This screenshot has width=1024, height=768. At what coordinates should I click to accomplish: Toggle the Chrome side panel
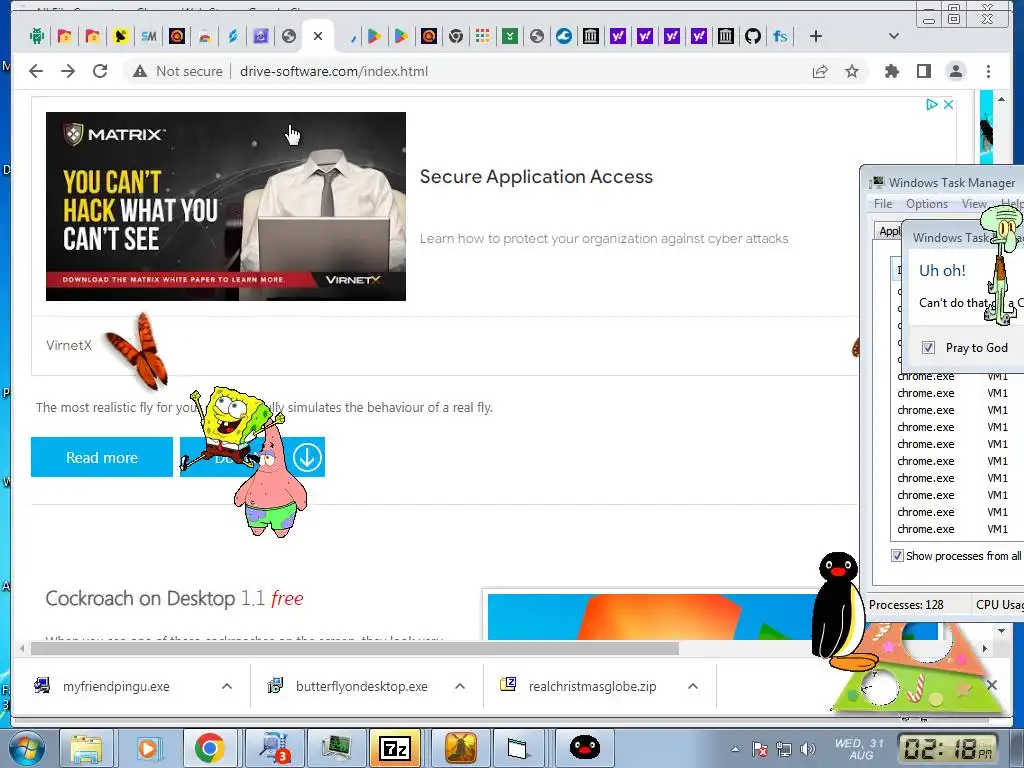click(x=923, y=71)
